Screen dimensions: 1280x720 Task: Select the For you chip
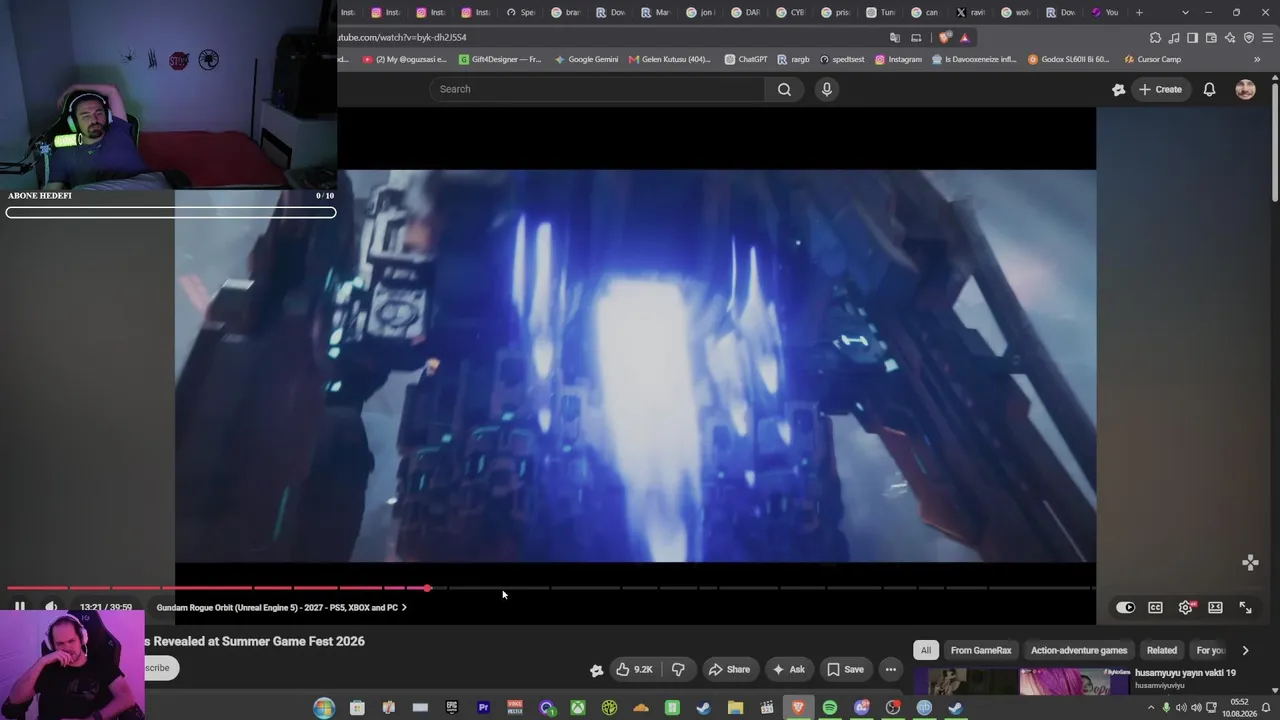(x=1210, y=650)
